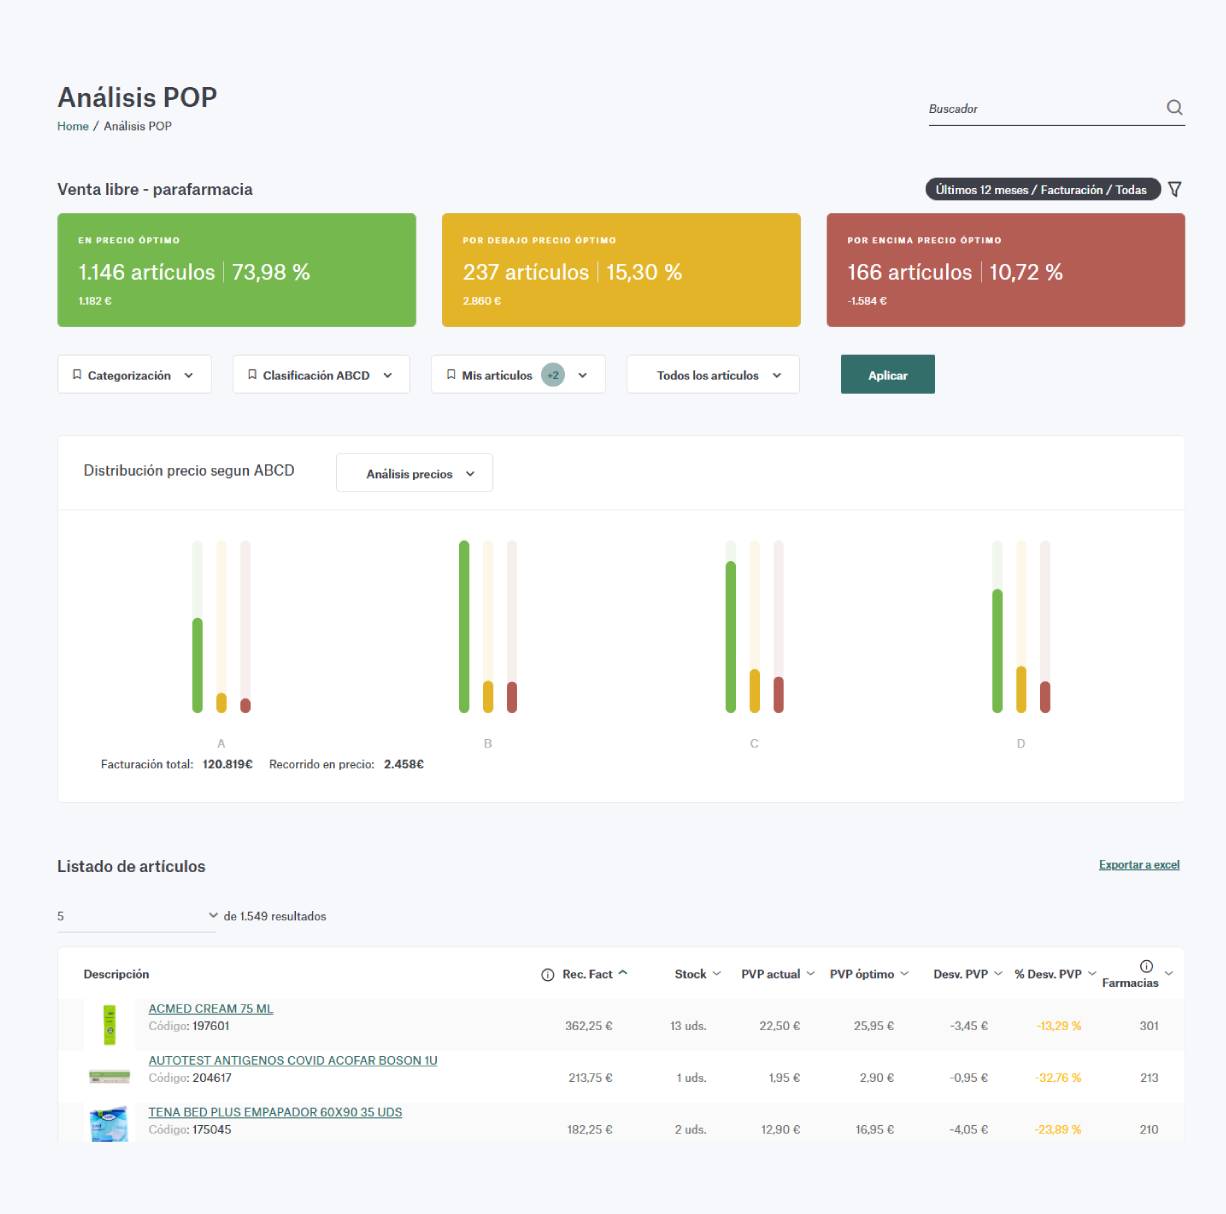Click the 25,95 € PVP óptimo value
Image resolution: width=1226 pixels, height=1214 pixels.
pyautogui.click(x=874, y=1026)
